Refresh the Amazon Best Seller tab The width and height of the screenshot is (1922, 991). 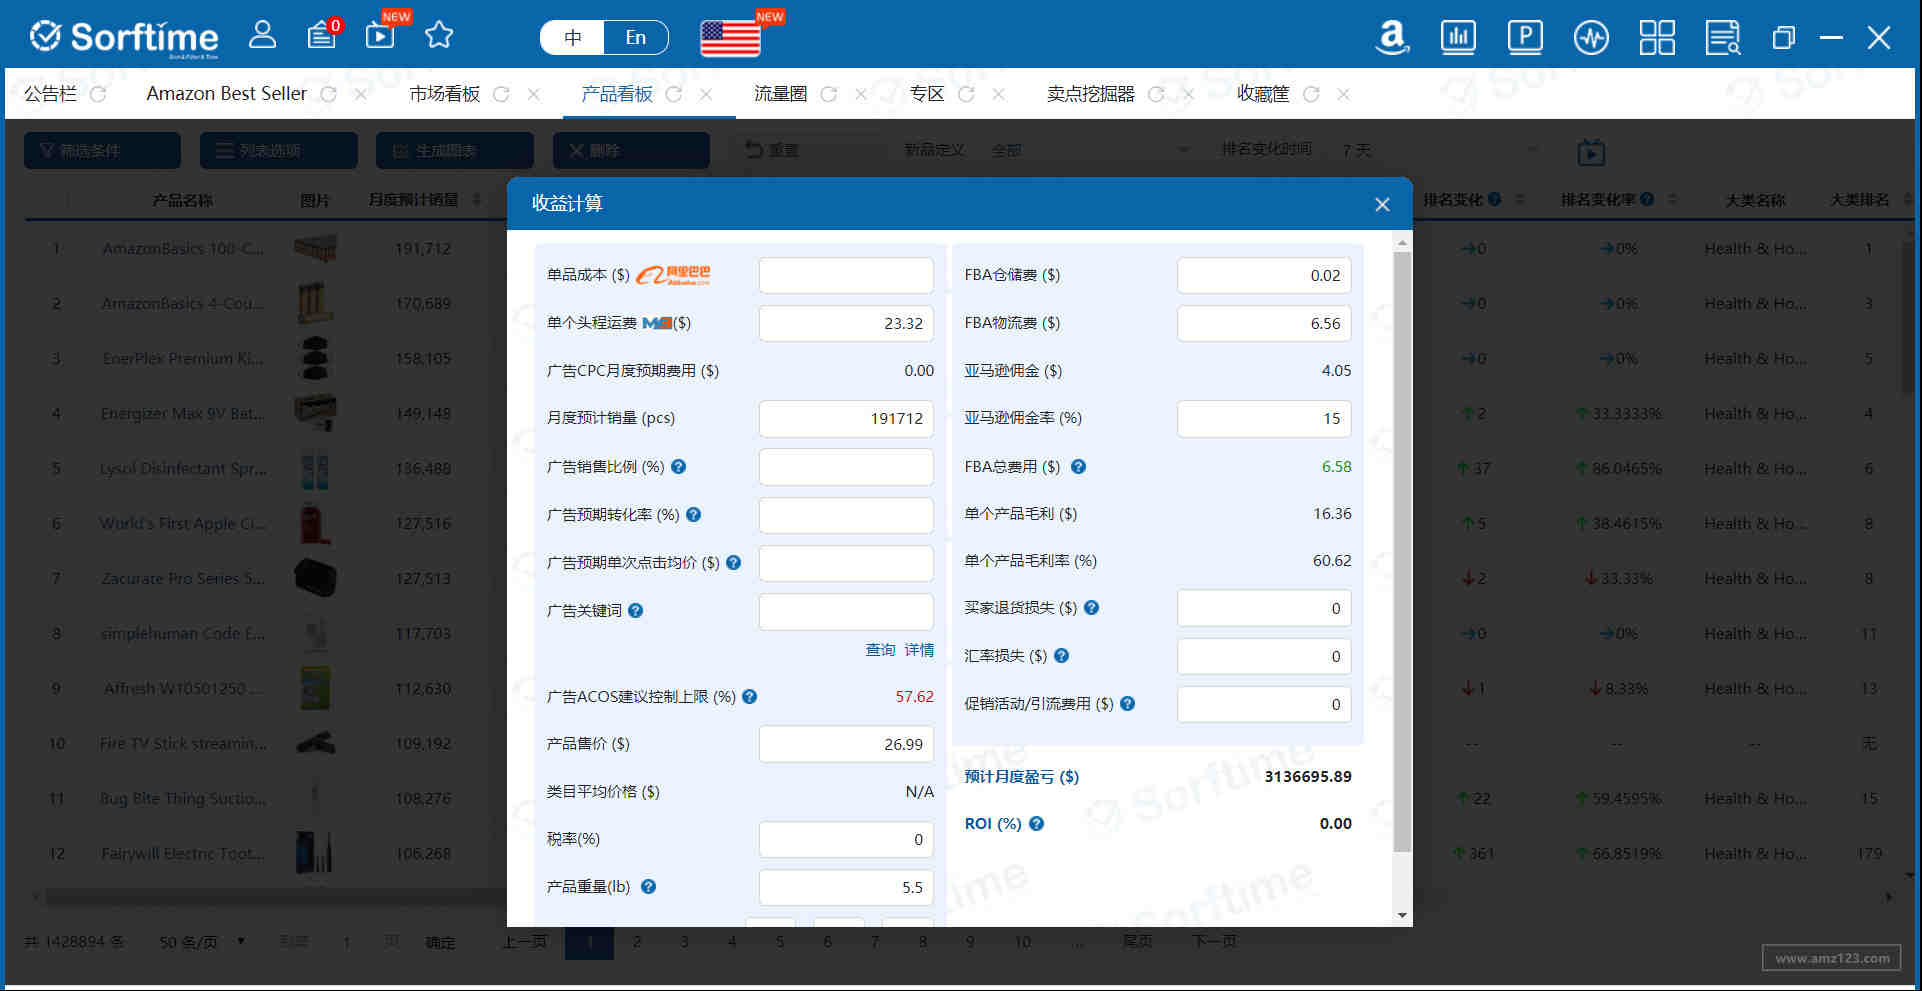click(328, 94)
